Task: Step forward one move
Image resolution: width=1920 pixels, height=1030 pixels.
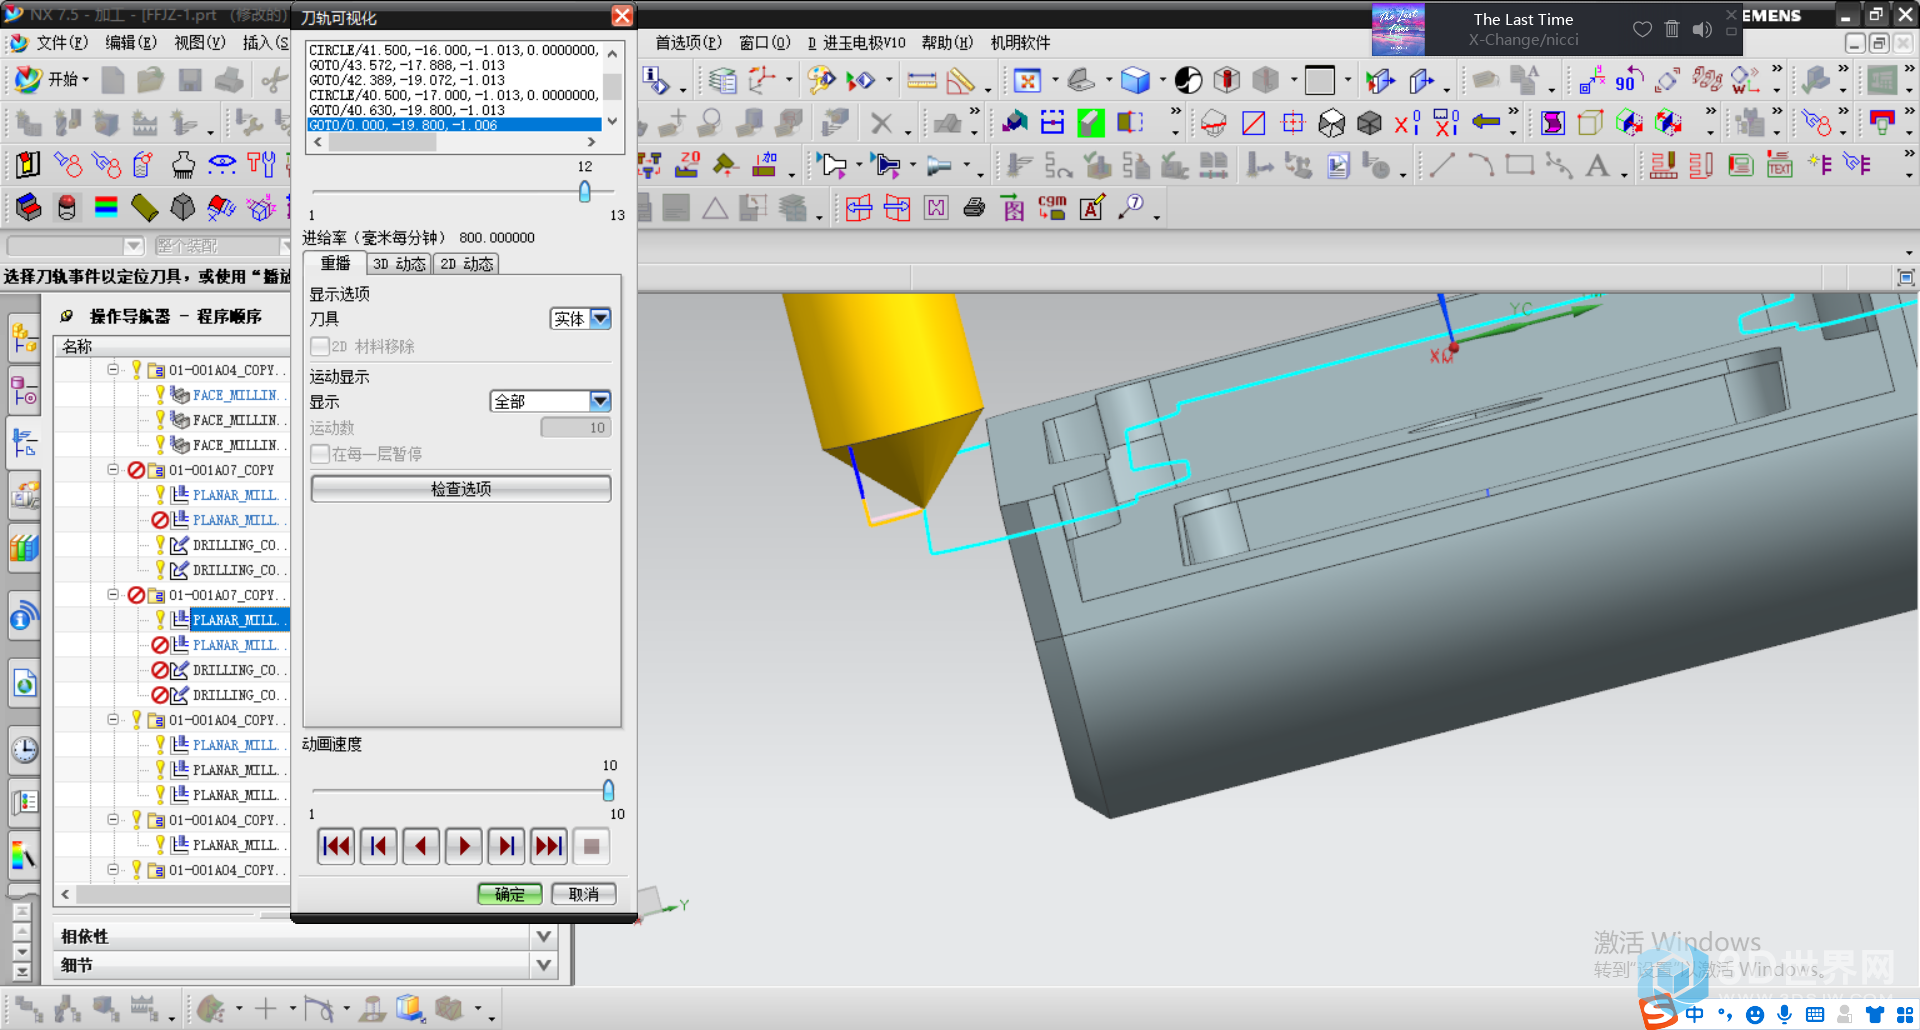Action: click(506, 846)
